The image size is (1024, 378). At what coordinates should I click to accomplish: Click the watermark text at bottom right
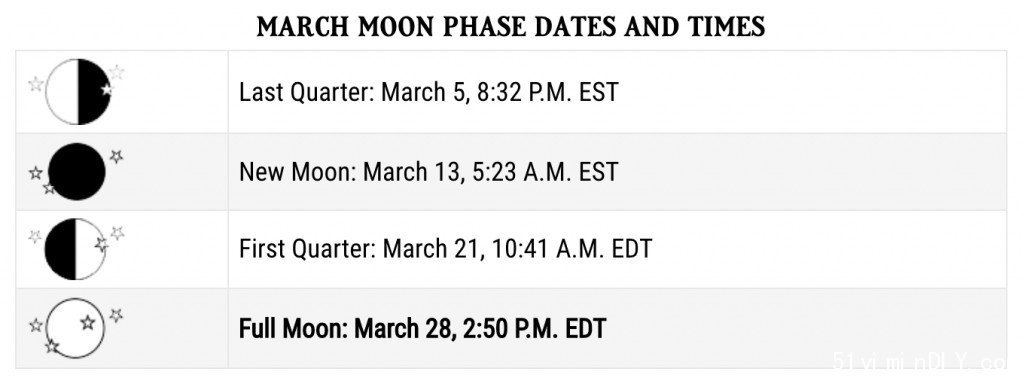(x=928, y=363)
